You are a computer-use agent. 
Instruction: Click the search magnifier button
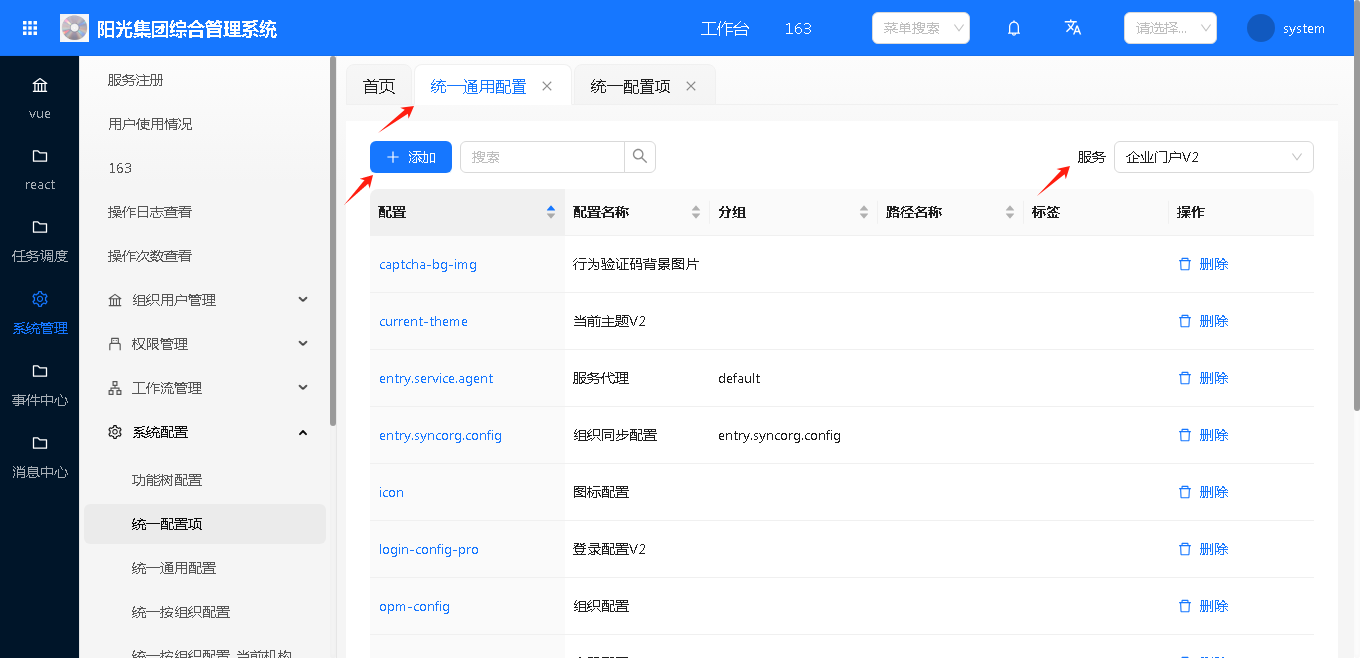[640, 157]
